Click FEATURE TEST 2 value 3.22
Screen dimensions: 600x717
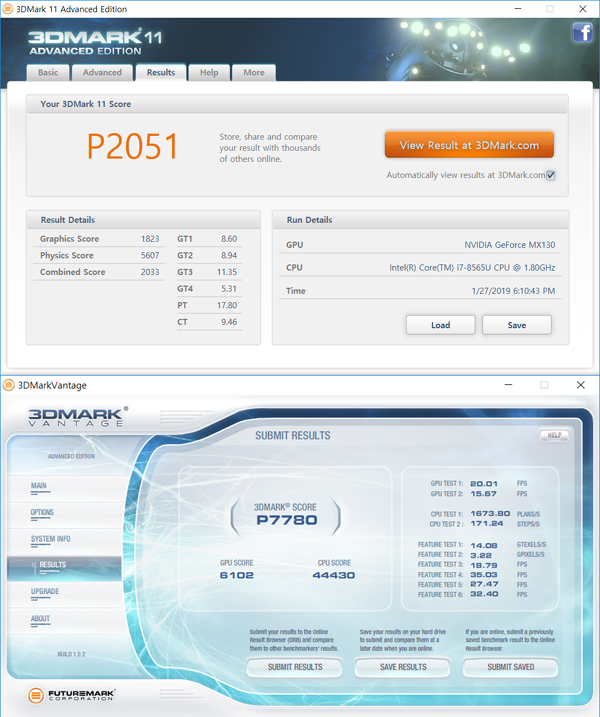pyautogui.click(x=481, y=555)
